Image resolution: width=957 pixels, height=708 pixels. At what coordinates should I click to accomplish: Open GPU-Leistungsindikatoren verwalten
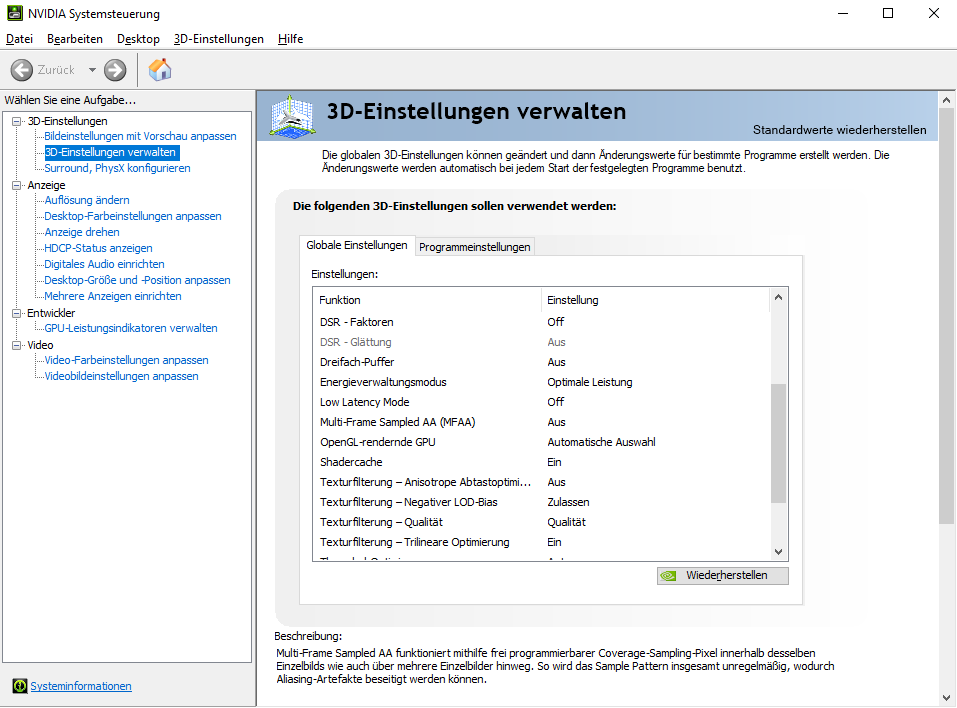coord(131,328)
